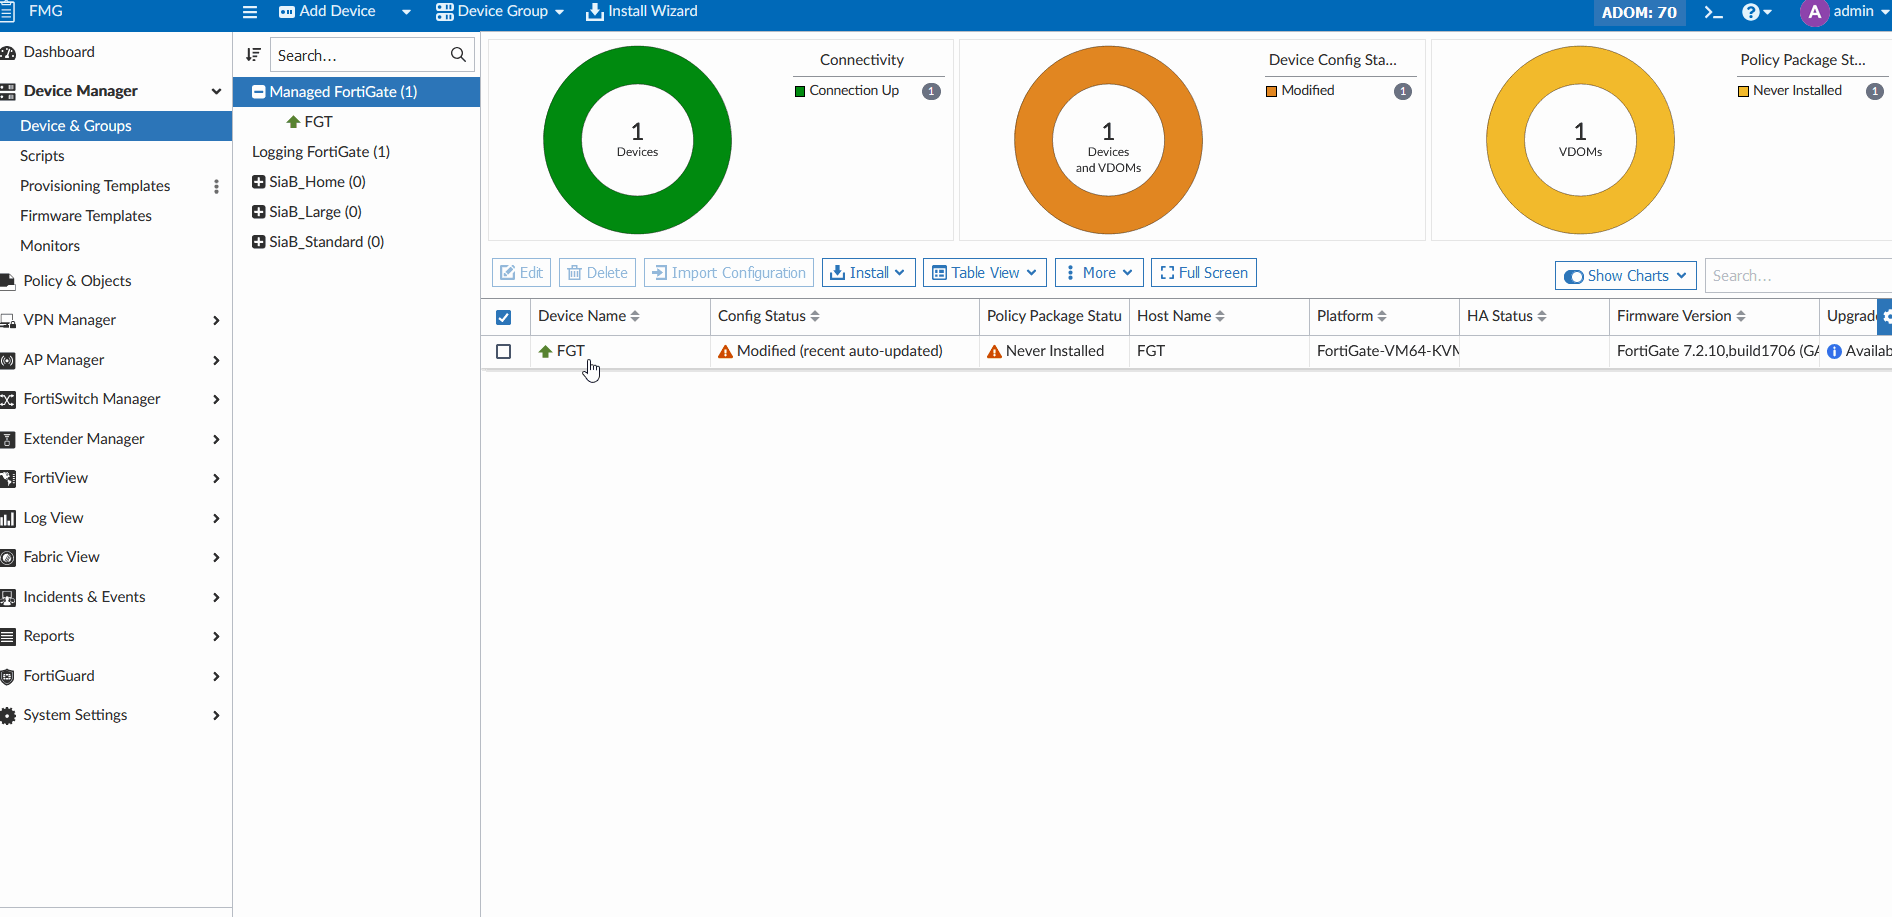1892x917 pixels.
Task: Click the Edit button
Action: (x=522, y=273)
